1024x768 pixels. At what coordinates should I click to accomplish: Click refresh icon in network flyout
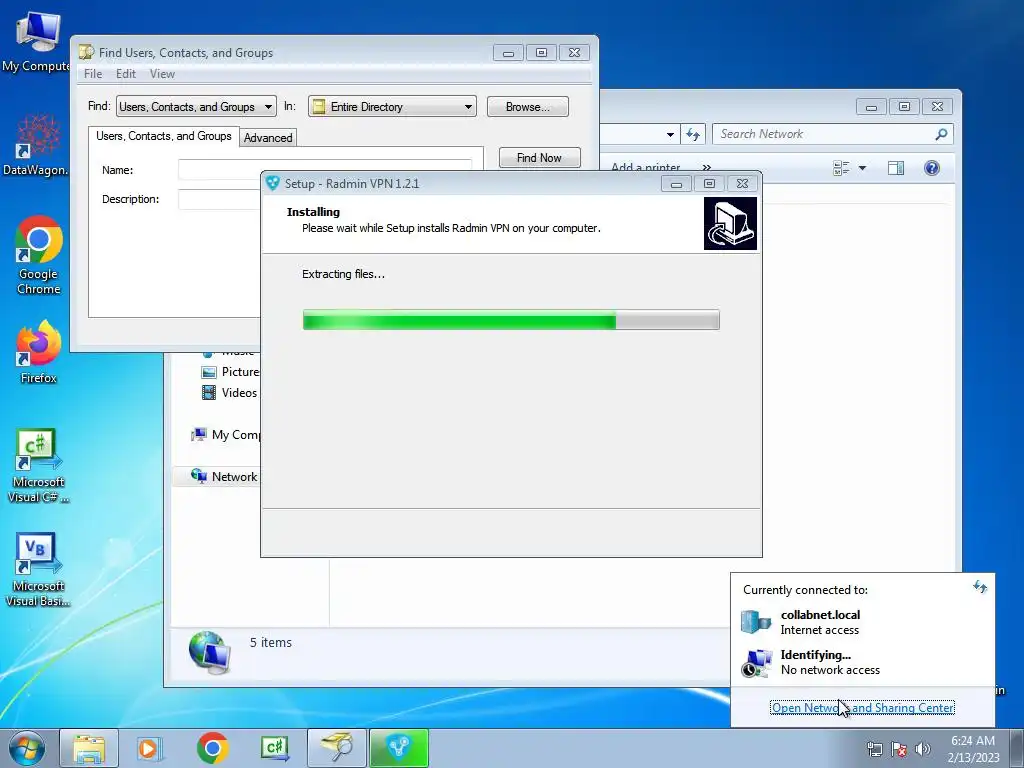[980, 586]
